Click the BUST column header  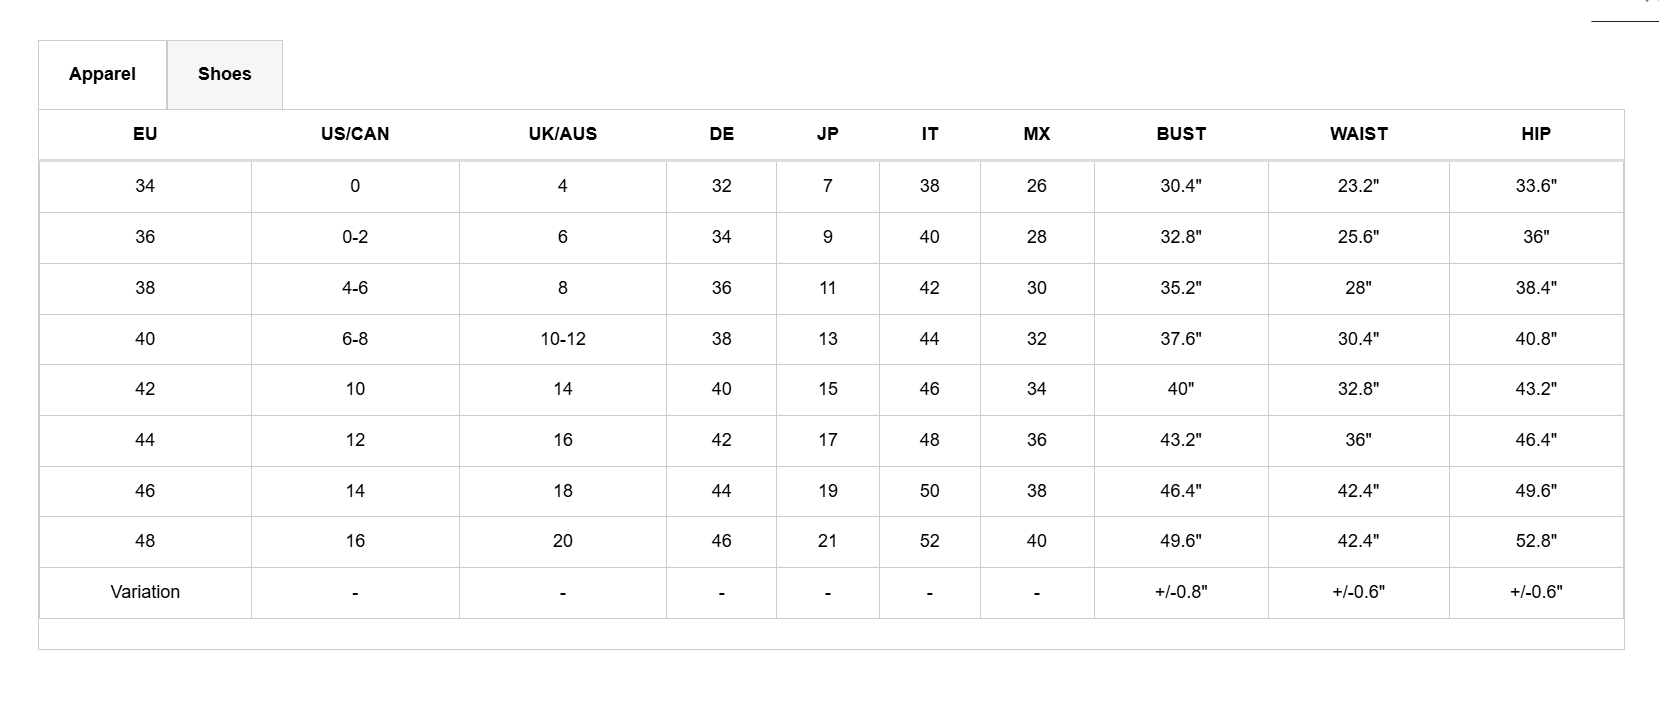coord(1181,134)
